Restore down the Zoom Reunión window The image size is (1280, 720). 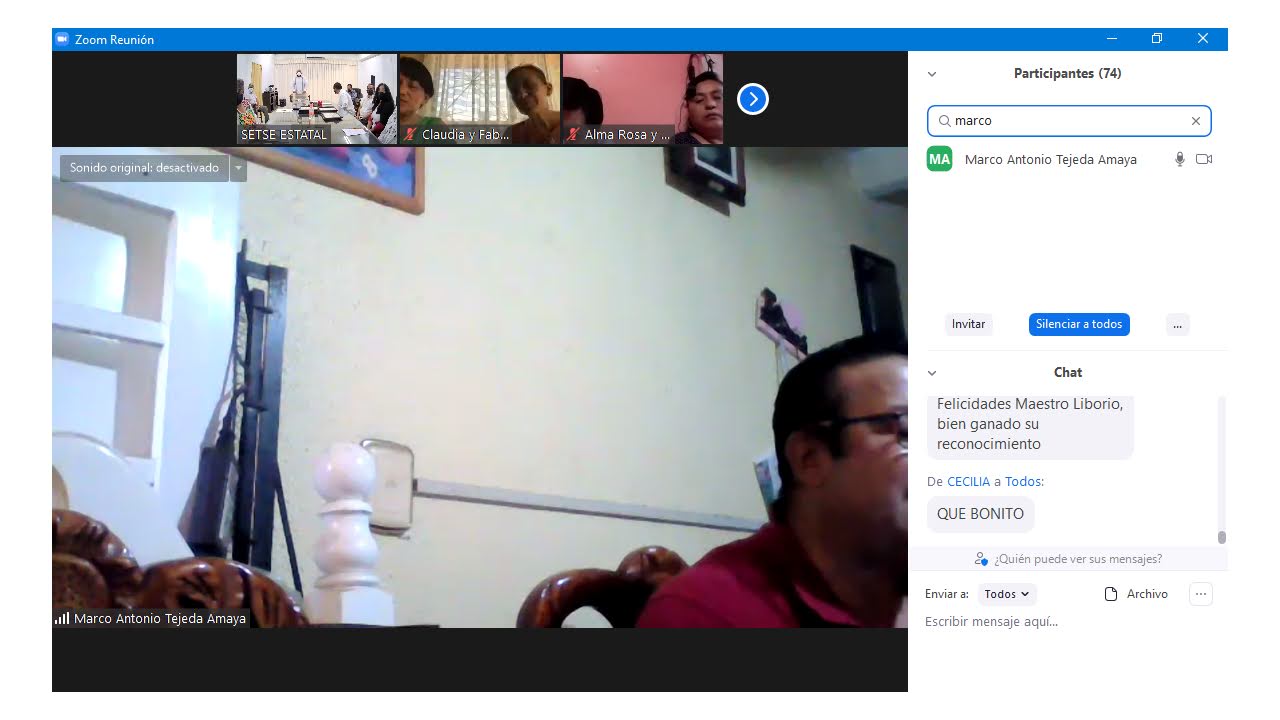pyautogui.click(x=1157, y=39)
